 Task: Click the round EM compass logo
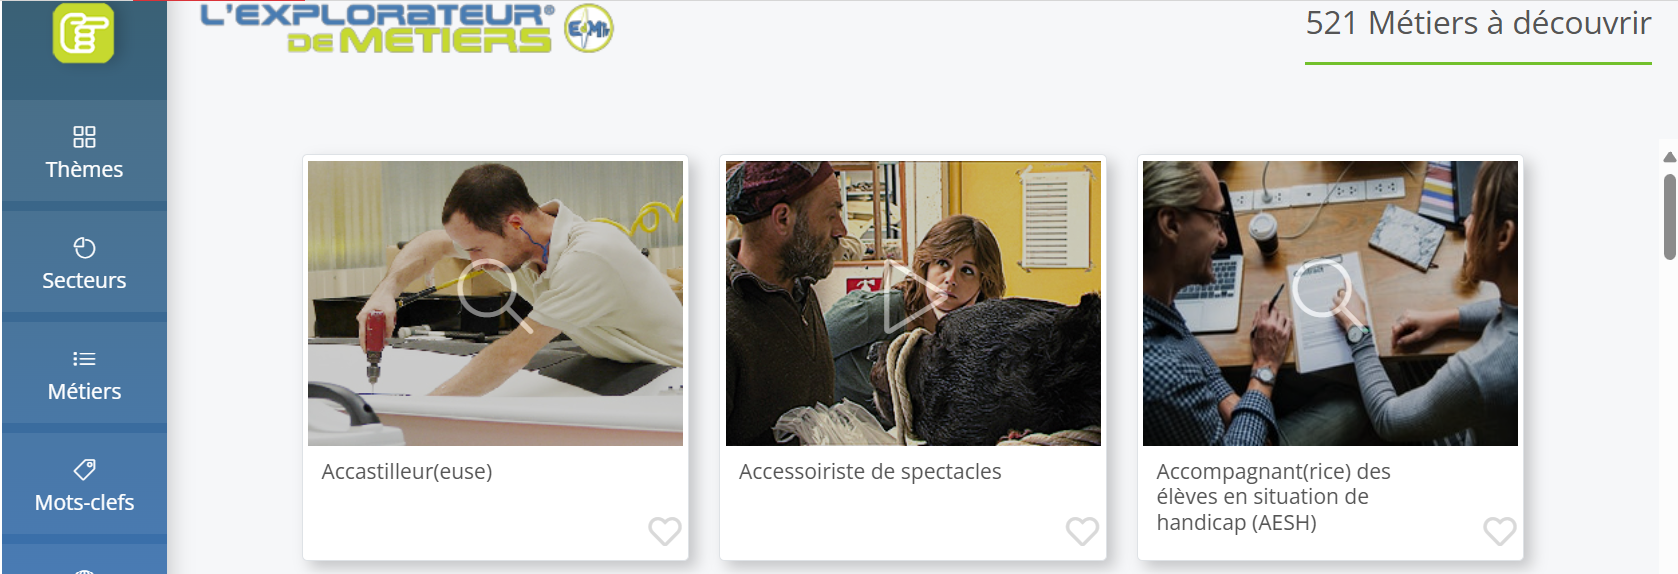[589, 28]
